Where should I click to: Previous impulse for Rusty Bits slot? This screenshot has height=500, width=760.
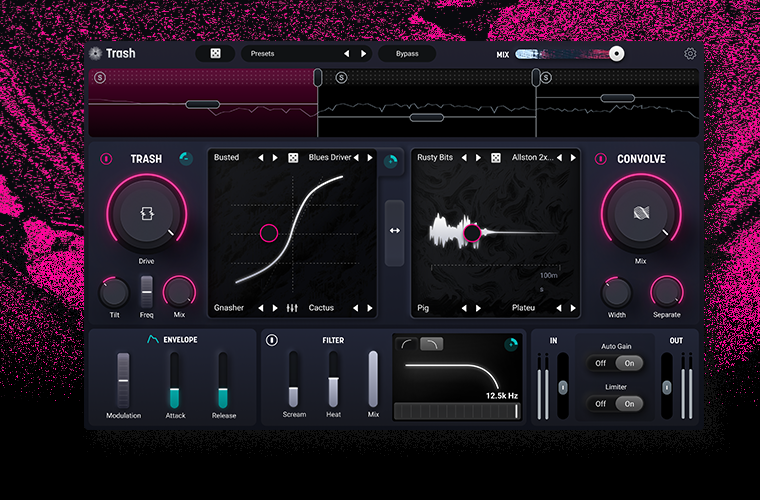[x=464, y=158]
